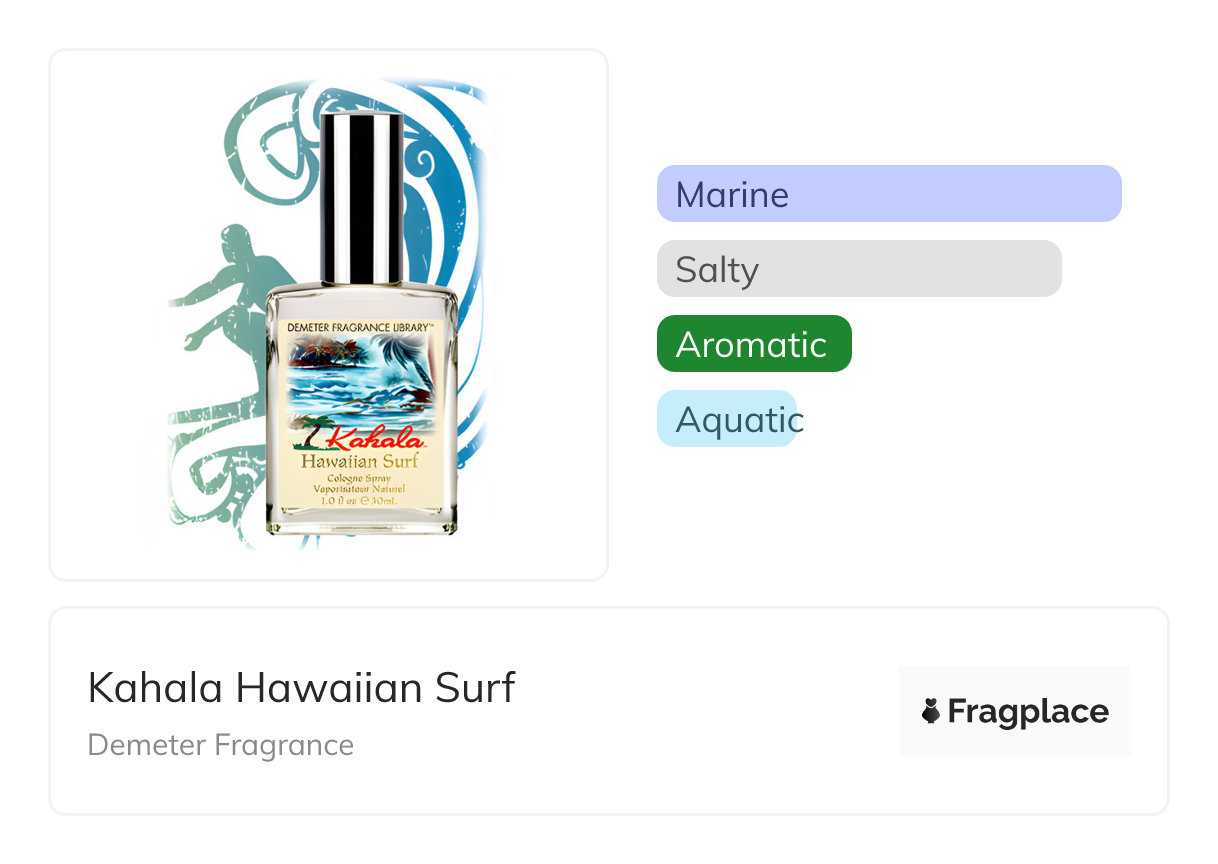Select the Marine accord bar

click(888, 194)
